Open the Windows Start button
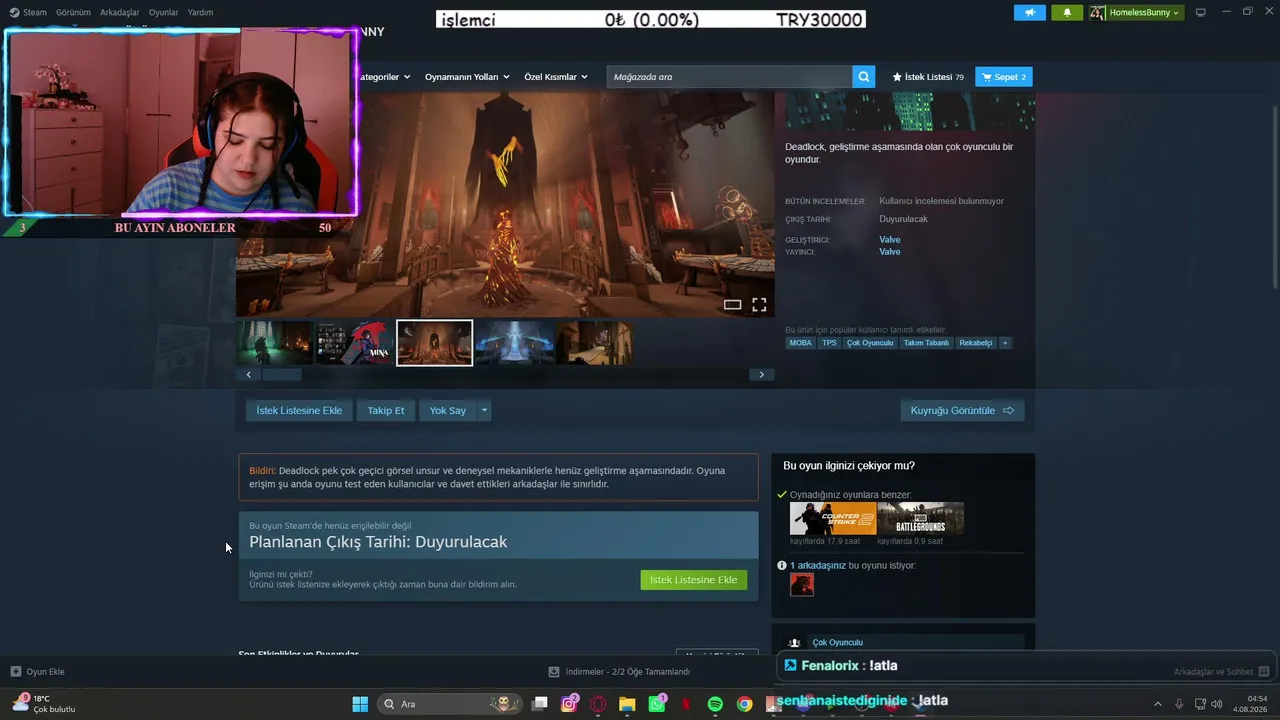The width and height of the screenshot is (1280, 720). (360, 704)
